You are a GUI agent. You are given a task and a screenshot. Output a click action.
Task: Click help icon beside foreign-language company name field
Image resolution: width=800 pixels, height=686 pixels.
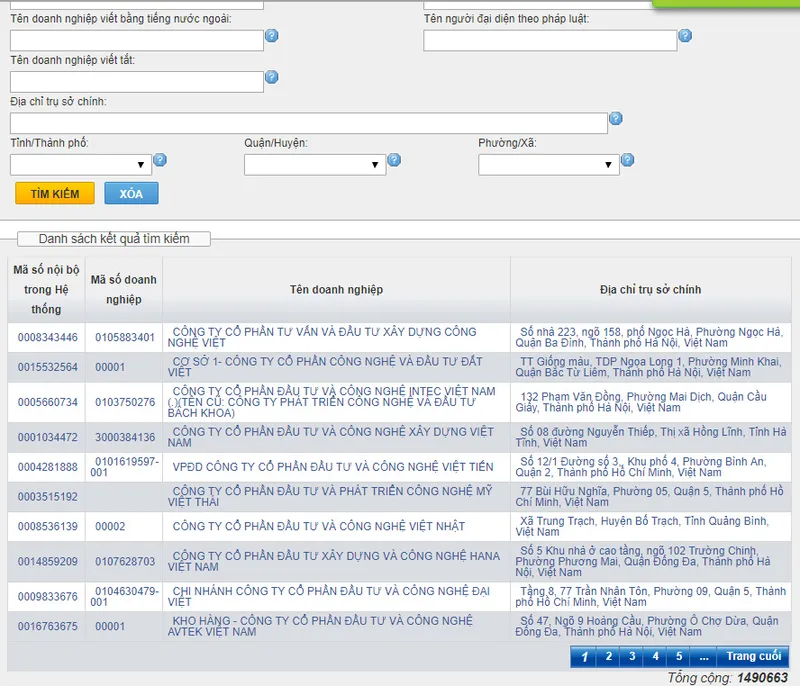tap(271, 36)
